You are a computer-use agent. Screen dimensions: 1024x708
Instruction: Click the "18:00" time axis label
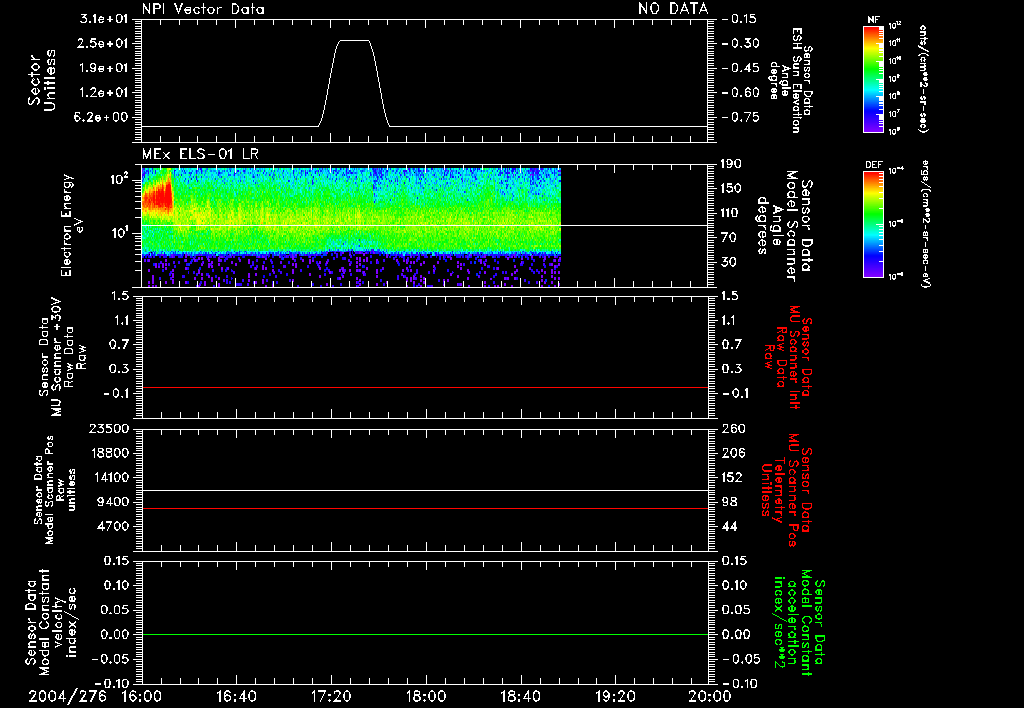point(426,697)
